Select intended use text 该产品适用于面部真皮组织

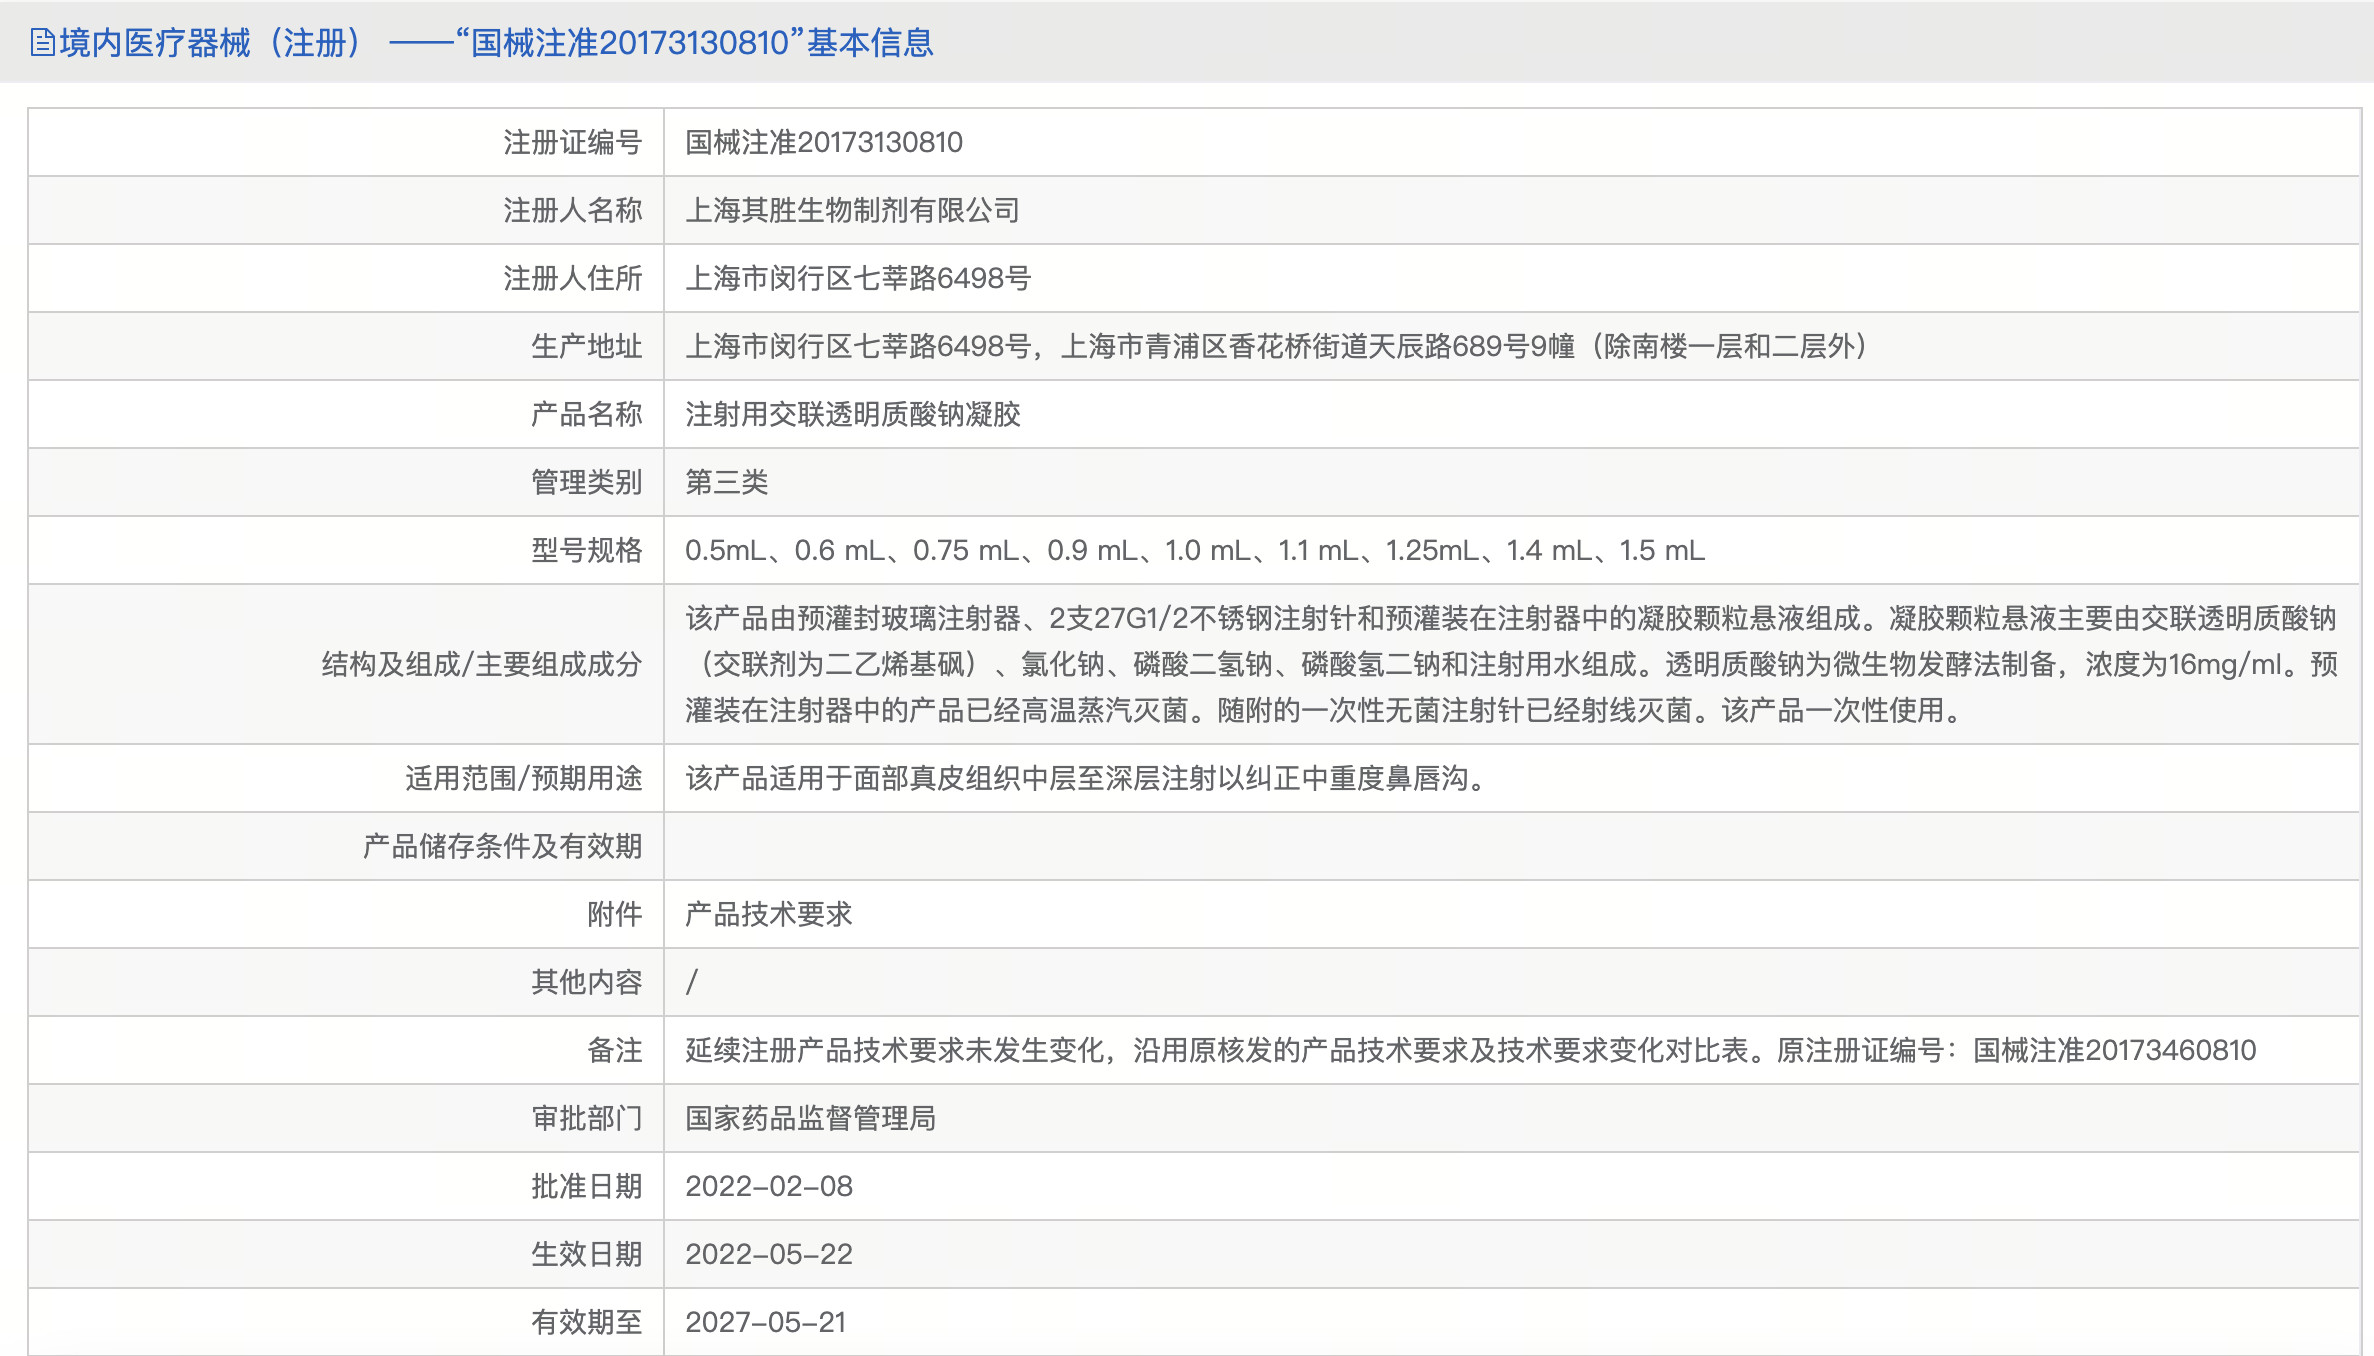tap(1089, 779)
